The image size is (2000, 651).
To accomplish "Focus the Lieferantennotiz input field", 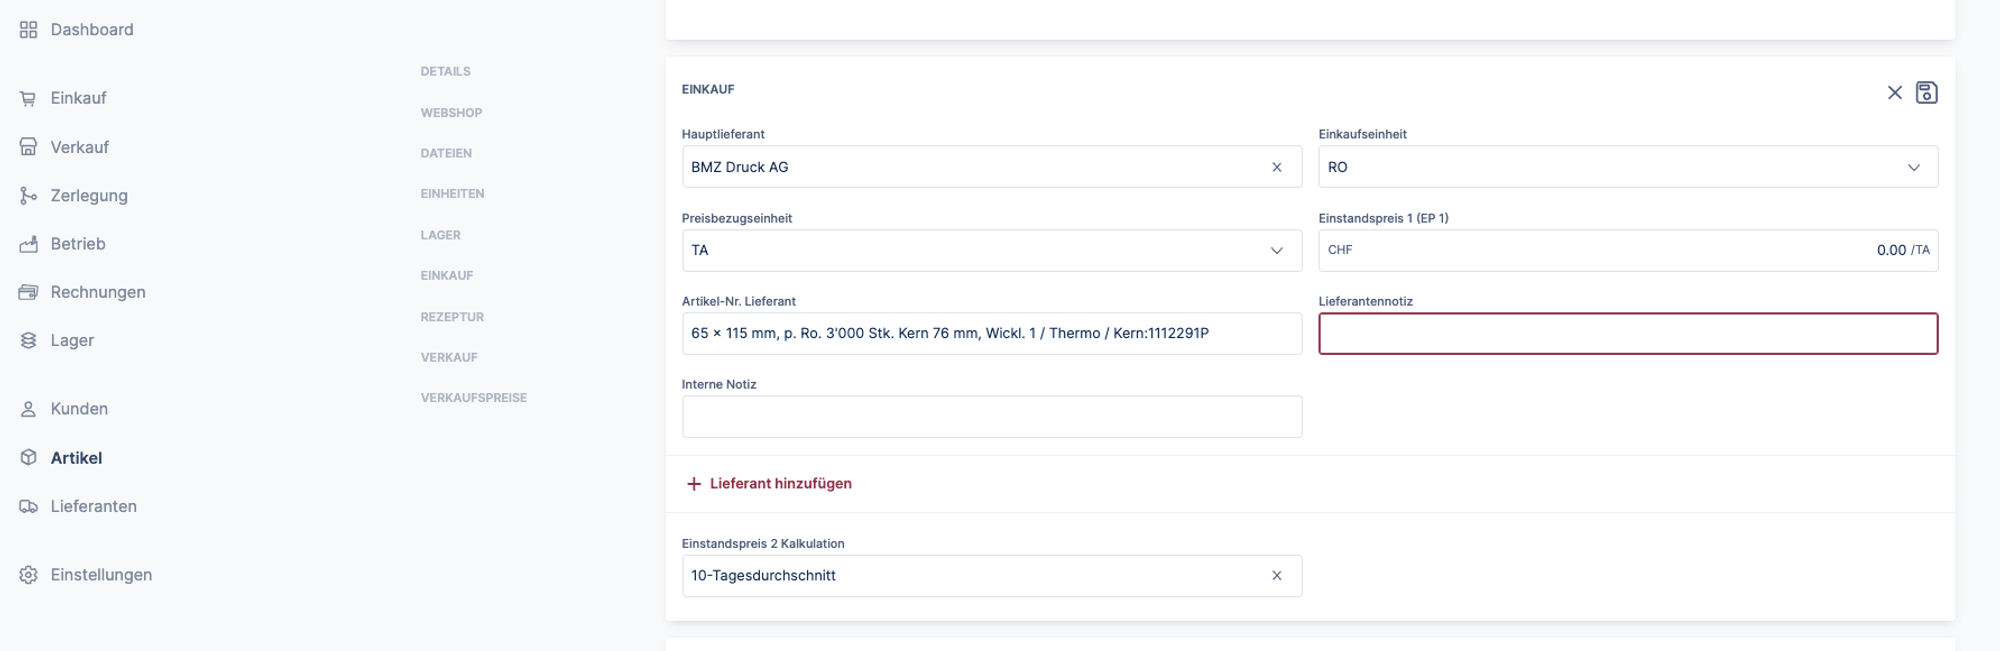I will click(1627, 334).
